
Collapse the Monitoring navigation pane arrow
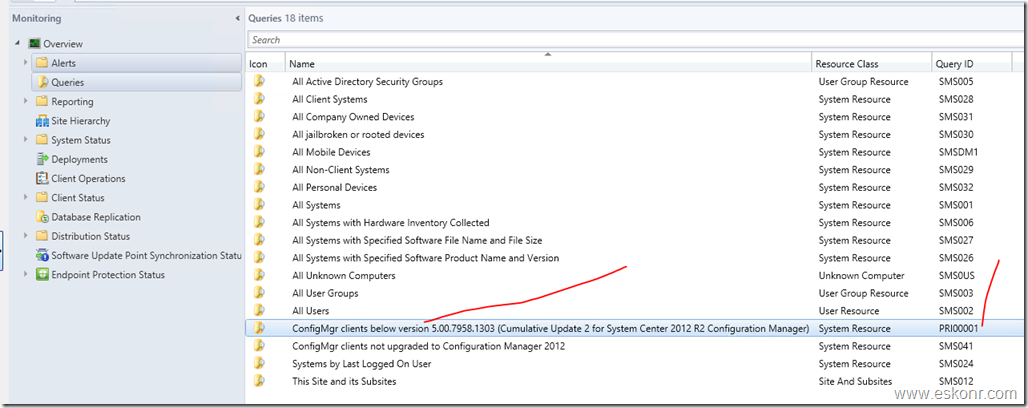point(237,19)
